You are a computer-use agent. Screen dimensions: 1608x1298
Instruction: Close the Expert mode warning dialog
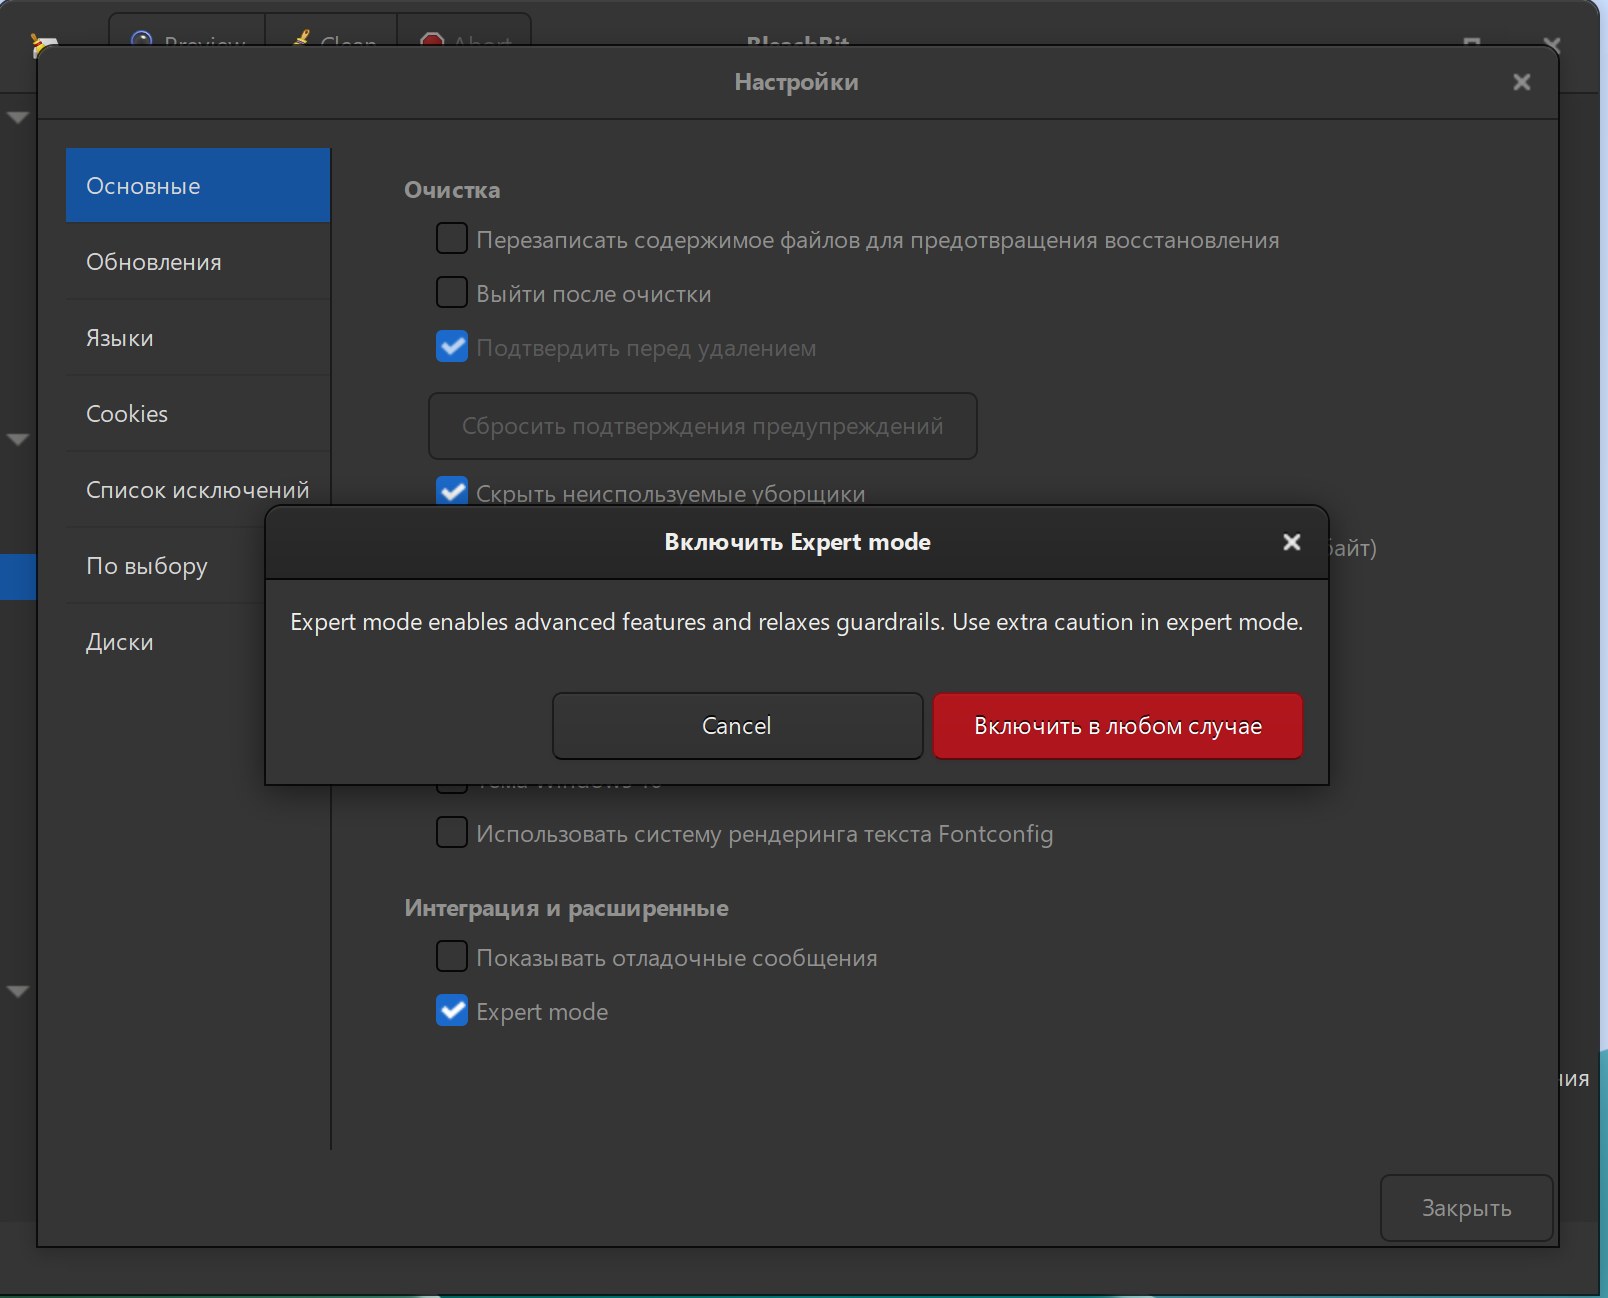coord(1291,542)
